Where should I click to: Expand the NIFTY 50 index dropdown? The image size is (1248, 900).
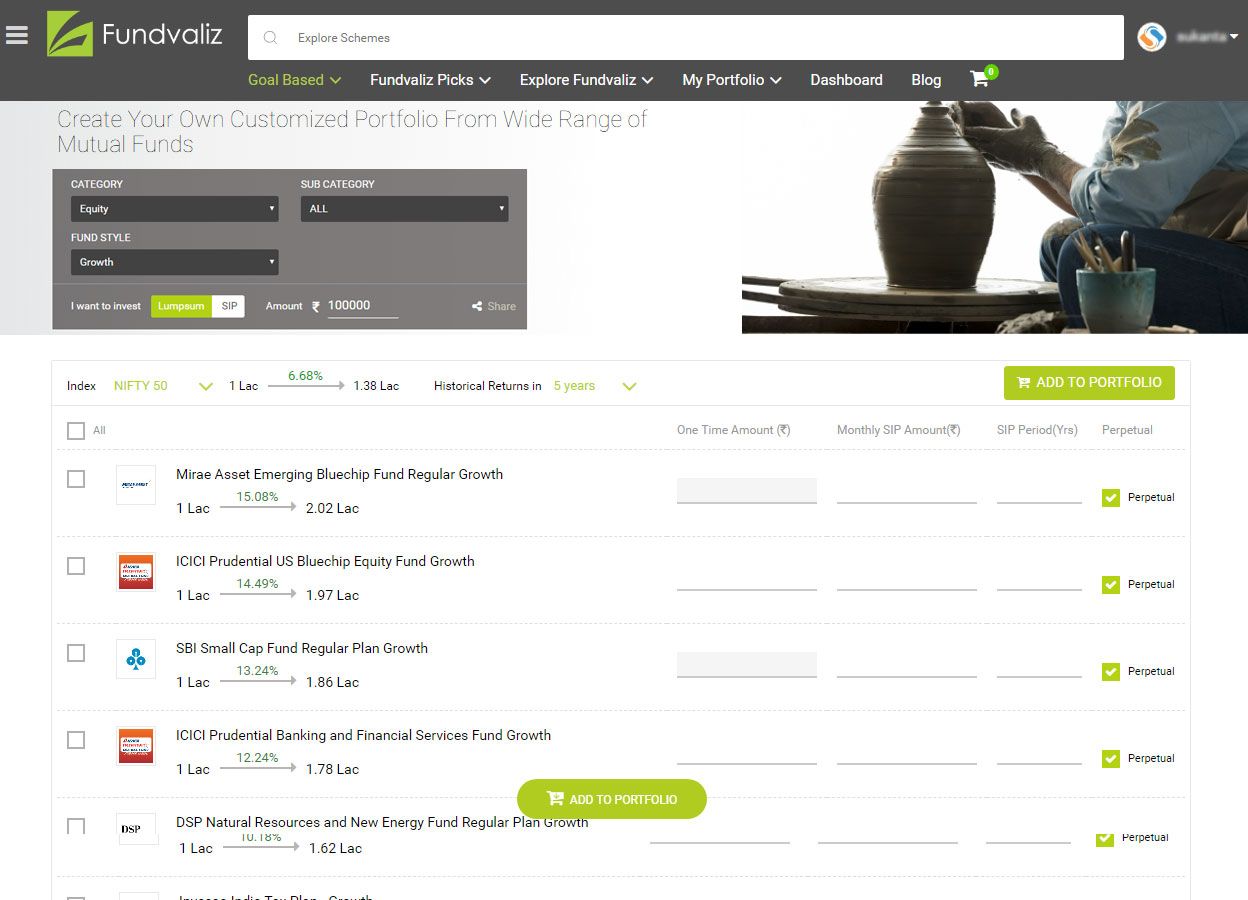click(164, 386)
